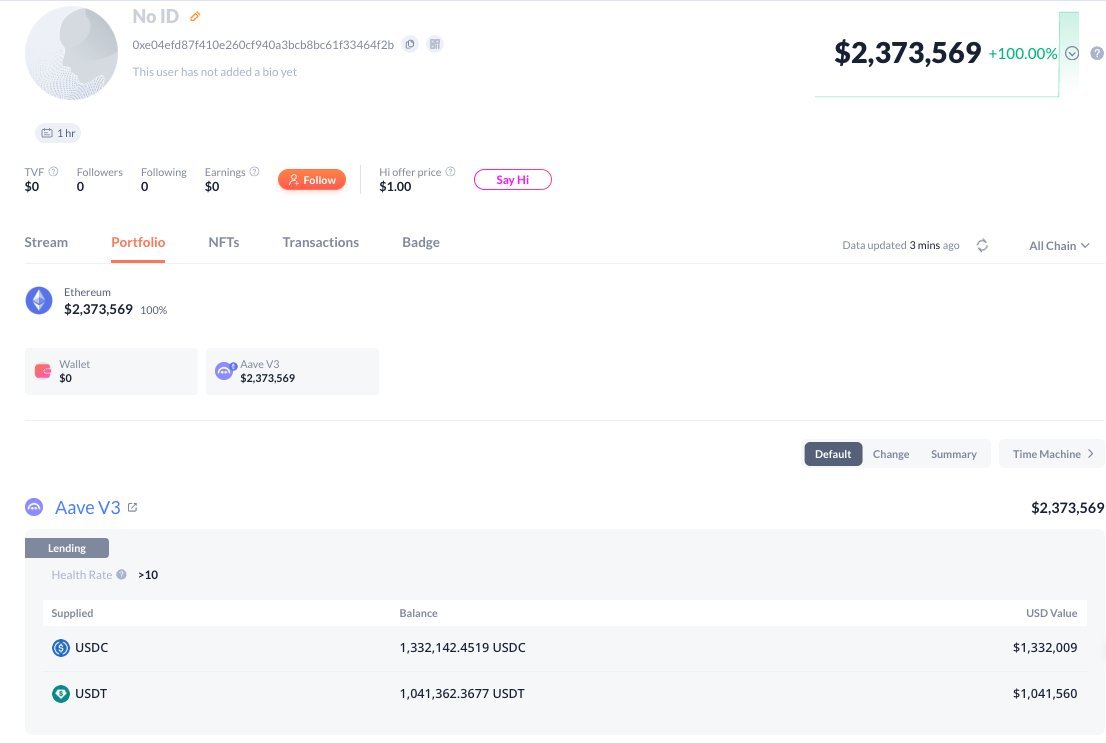Click the Aave V3 section total $2,373,569

coord(1067,508)
